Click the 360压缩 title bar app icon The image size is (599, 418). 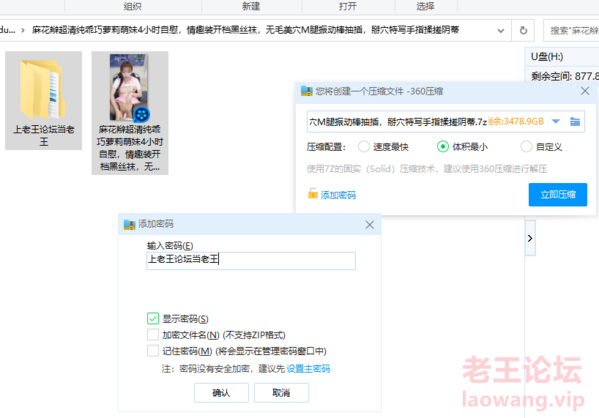pos(306,91)
